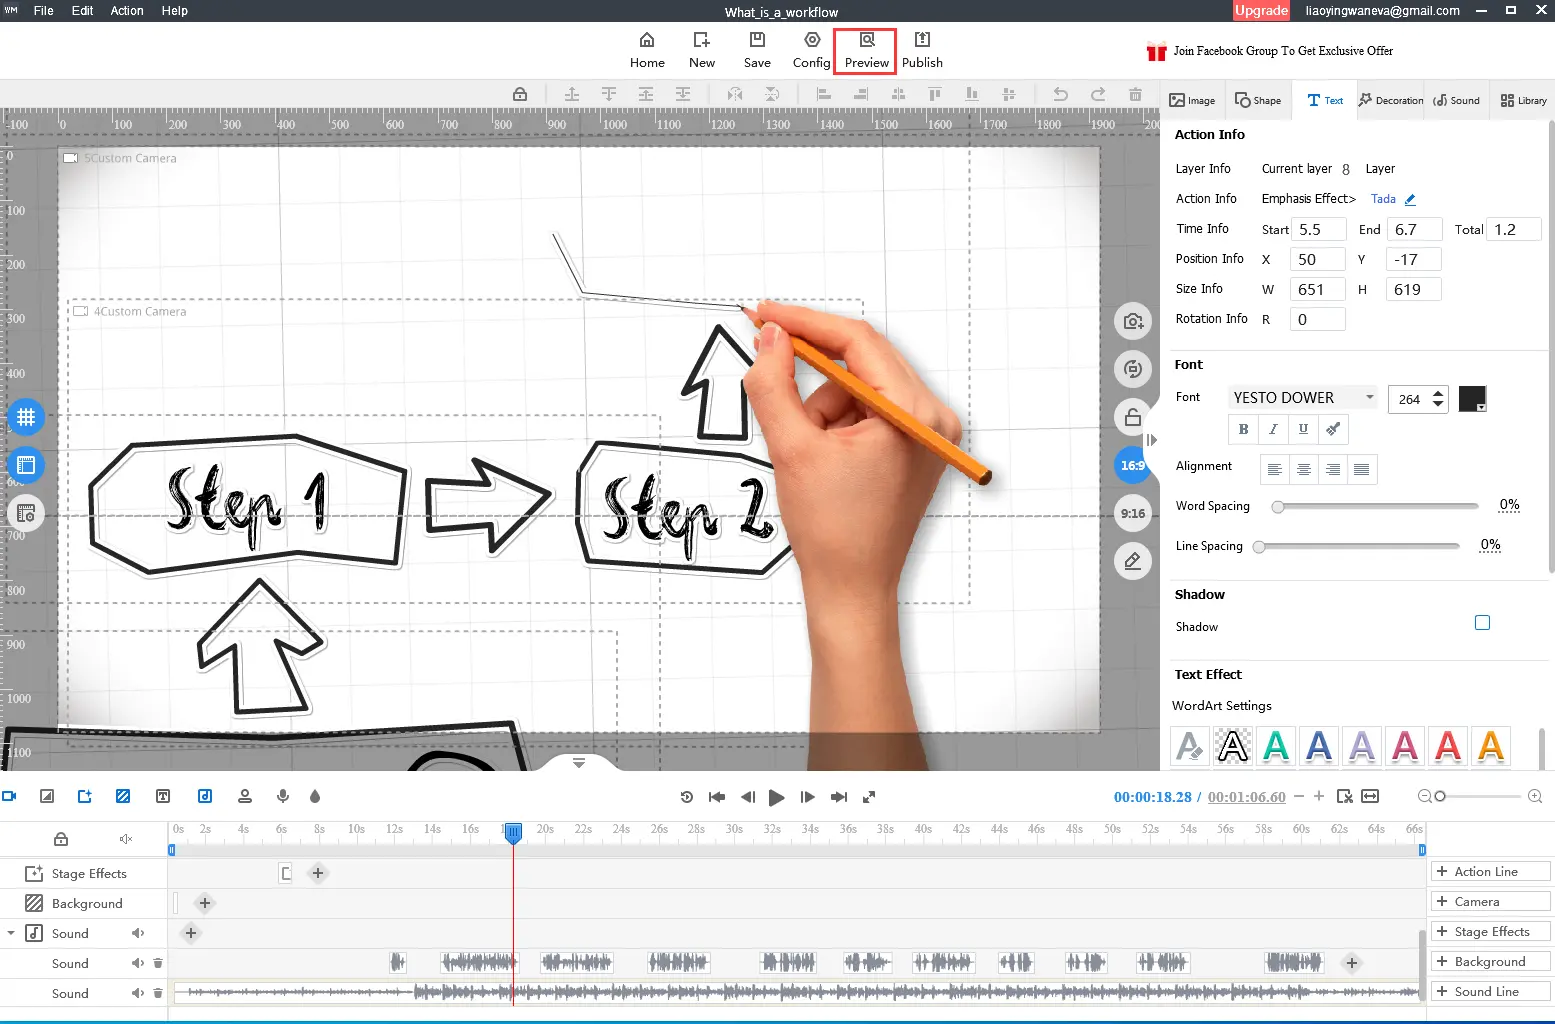Open the Action menu
The width and height of the screenshot is (1555, 1024).
[x=127, y=11]
